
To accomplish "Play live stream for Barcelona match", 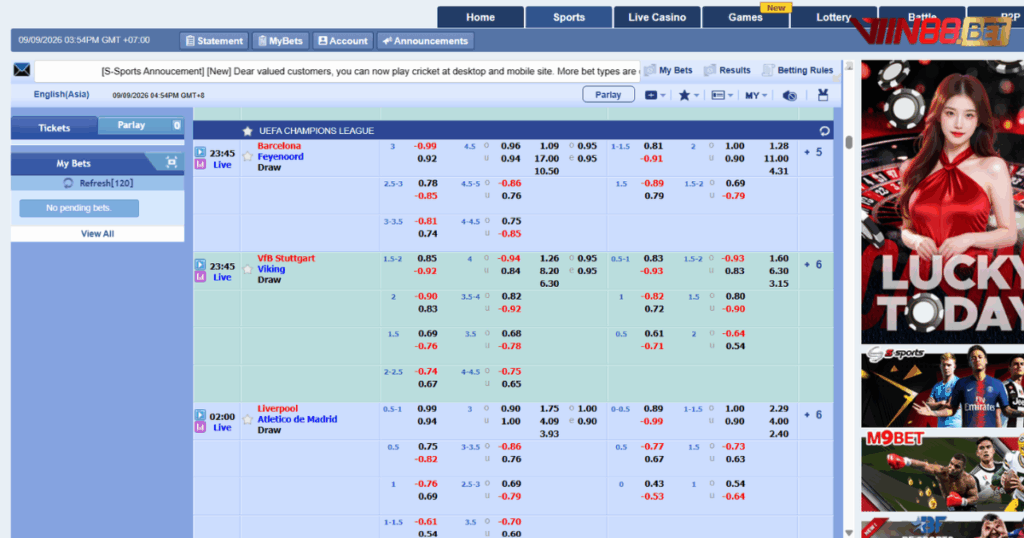I will tap(200, 152).
